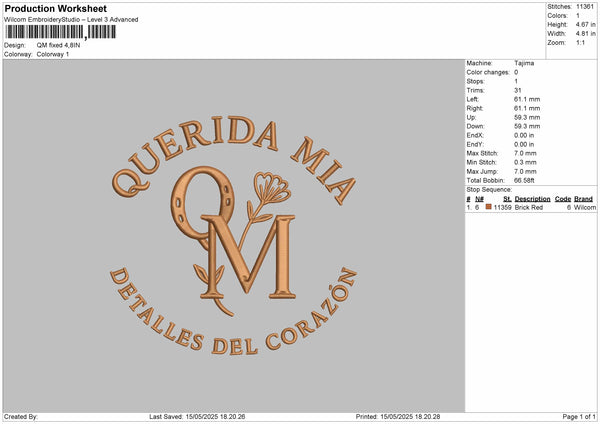The width and height of the screenshot is (600, 424).
Task: Click the stitch count 11359 in stop row
Action: tap(502, 207)
